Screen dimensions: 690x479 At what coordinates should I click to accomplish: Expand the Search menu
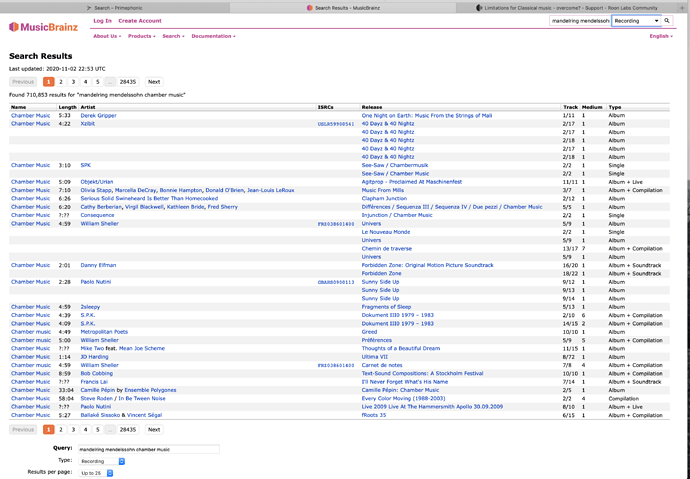tap(173, 36)
